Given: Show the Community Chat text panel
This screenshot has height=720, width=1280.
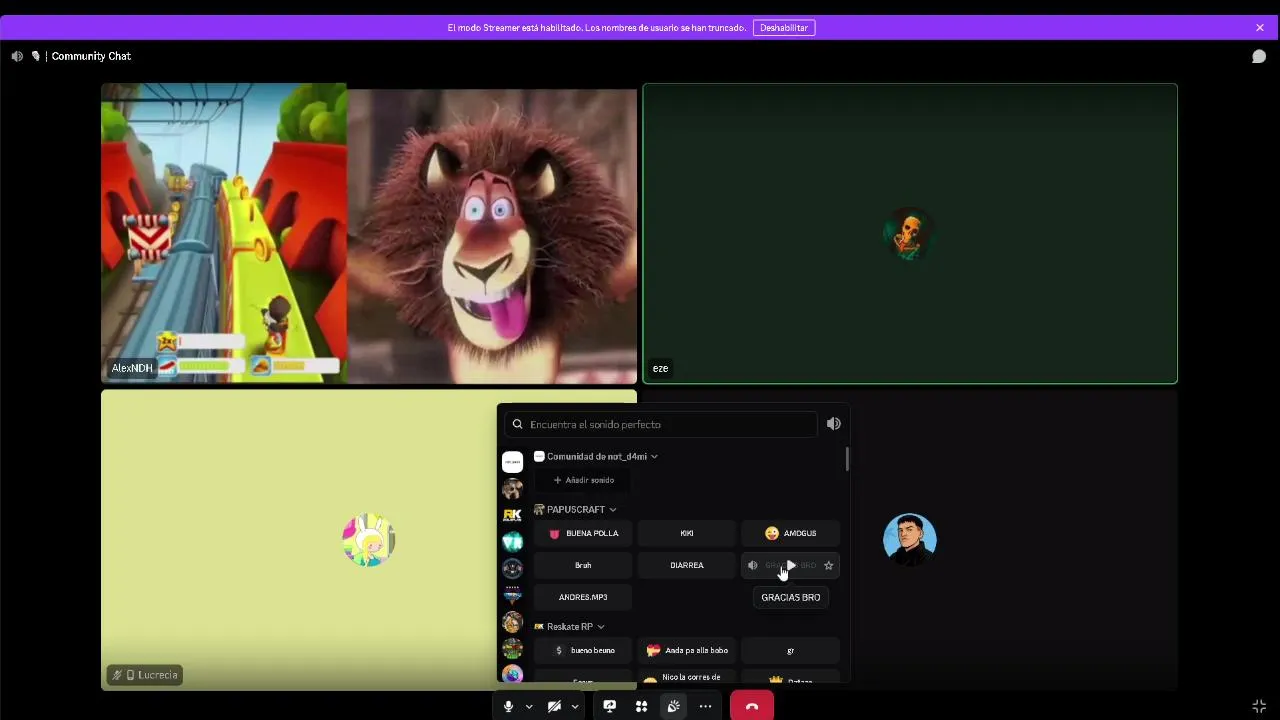Looking at the screenshot, I should [1259, 56].
